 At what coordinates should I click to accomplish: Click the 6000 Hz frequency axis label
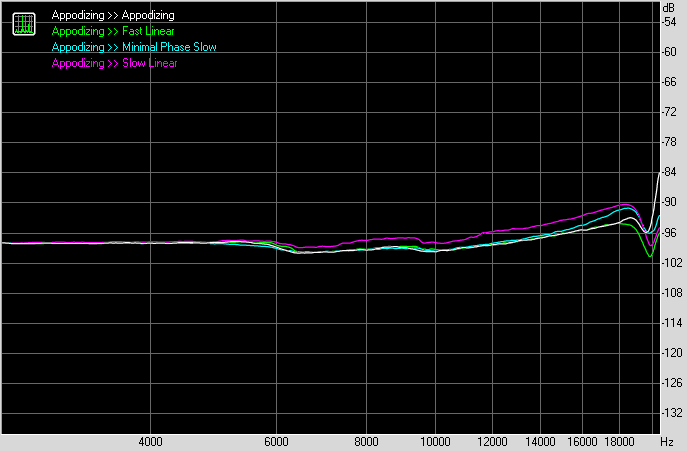point(278,441)
